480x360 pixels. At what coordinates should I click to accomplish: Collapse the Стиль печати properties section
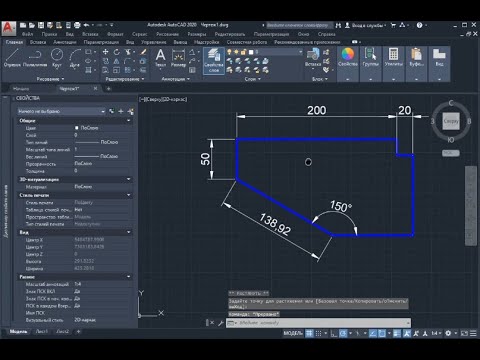click(128, 195)
